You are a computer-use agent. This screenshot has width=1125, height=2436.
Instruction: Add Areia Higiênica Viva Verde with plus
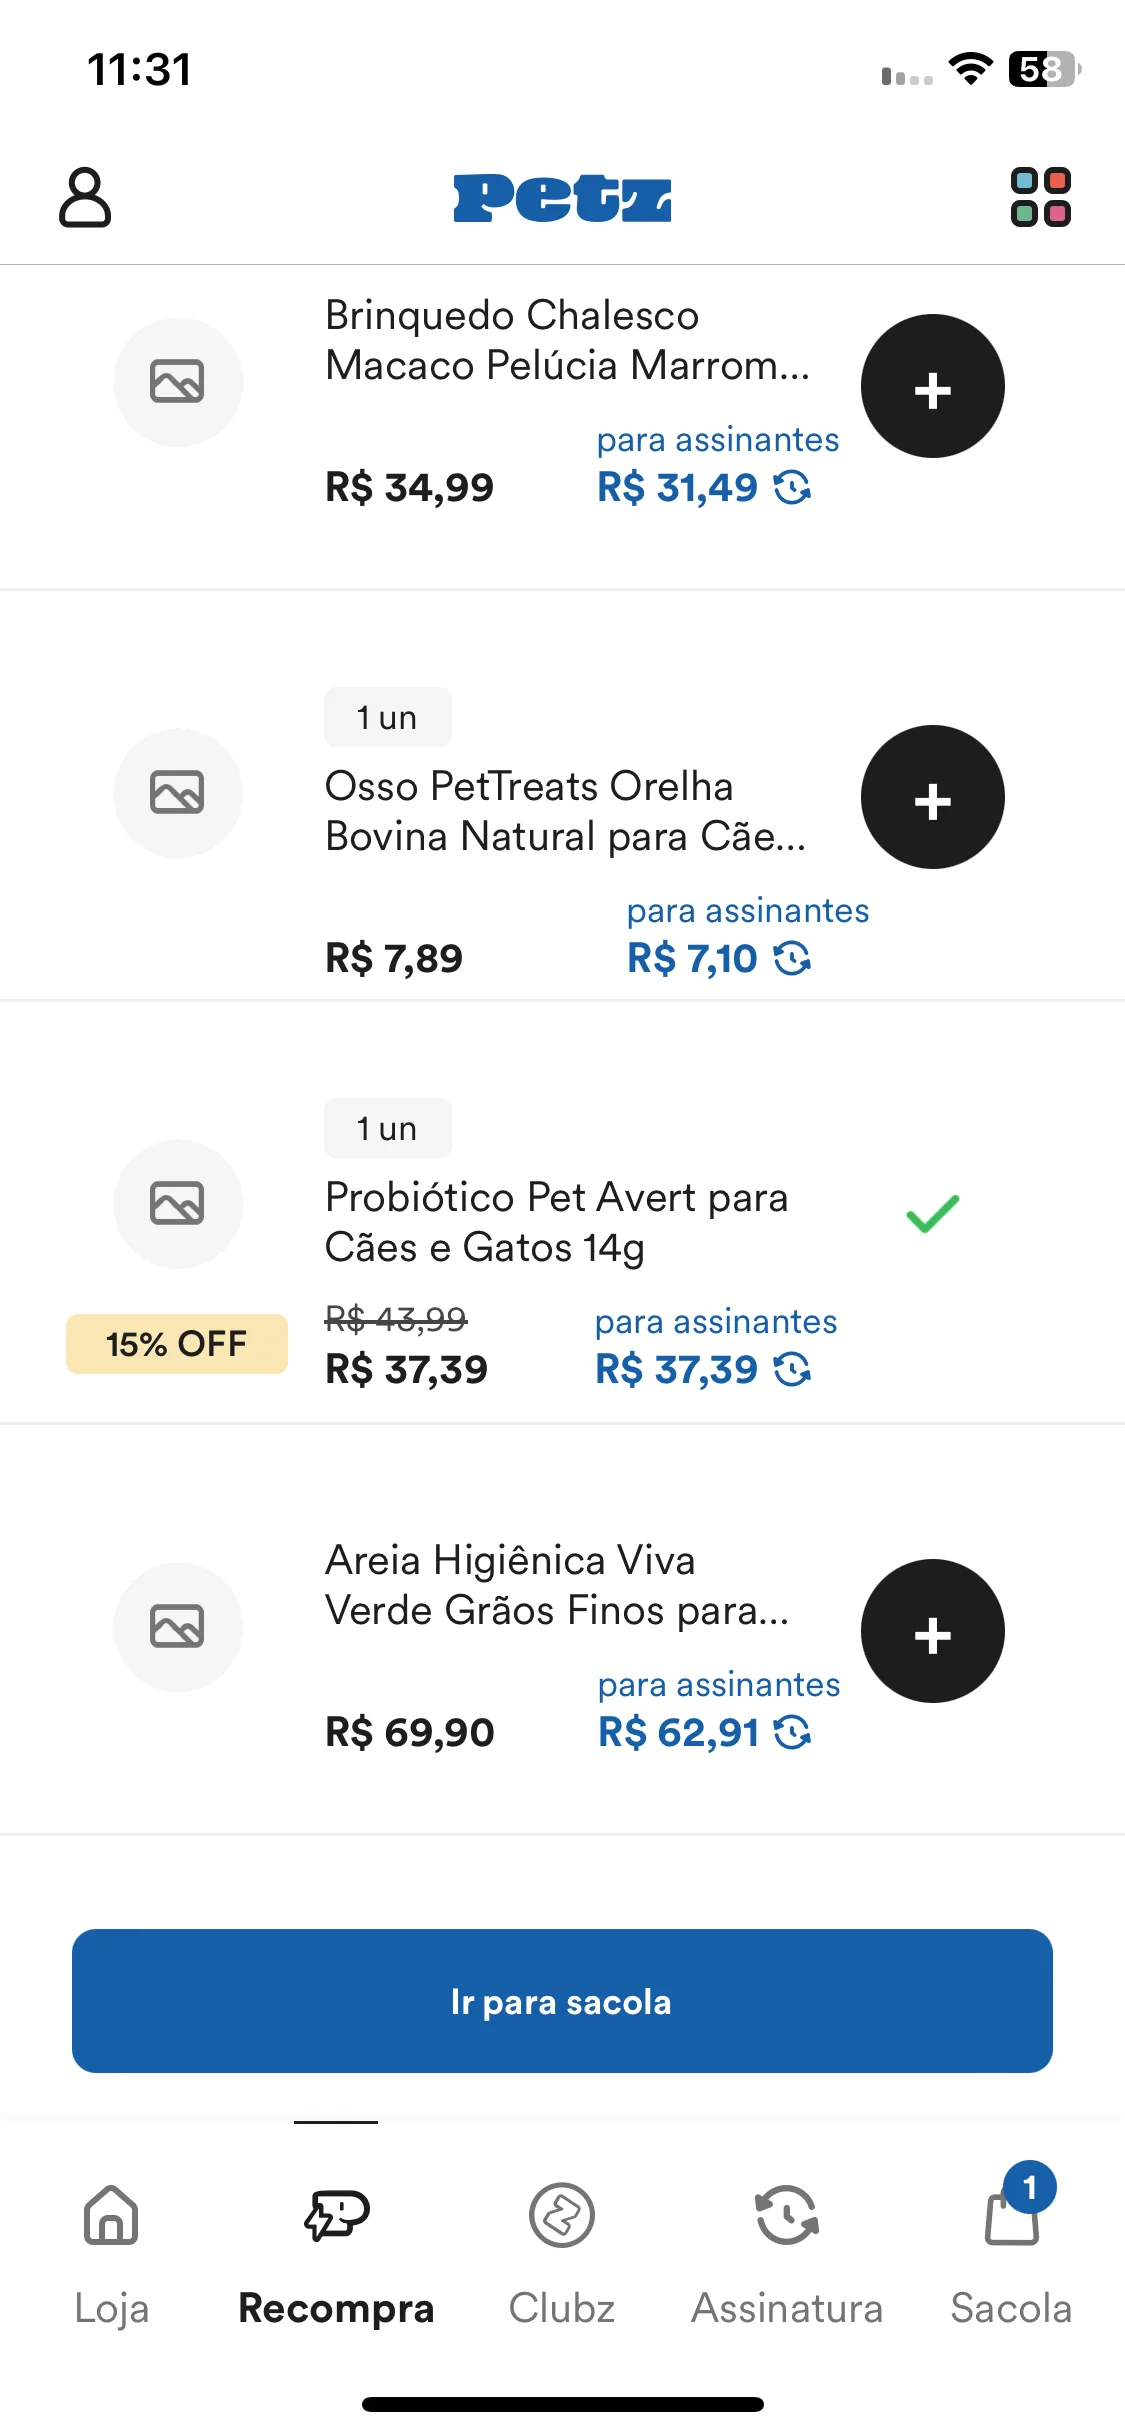pyautogui.click(x=932, y=1631)
